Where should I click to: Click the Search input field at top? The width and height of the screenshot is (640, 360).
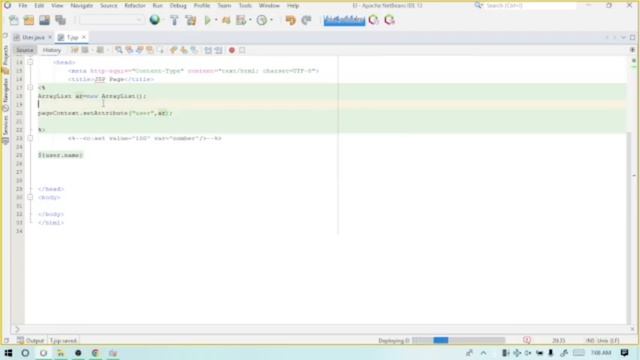[531, 6]
